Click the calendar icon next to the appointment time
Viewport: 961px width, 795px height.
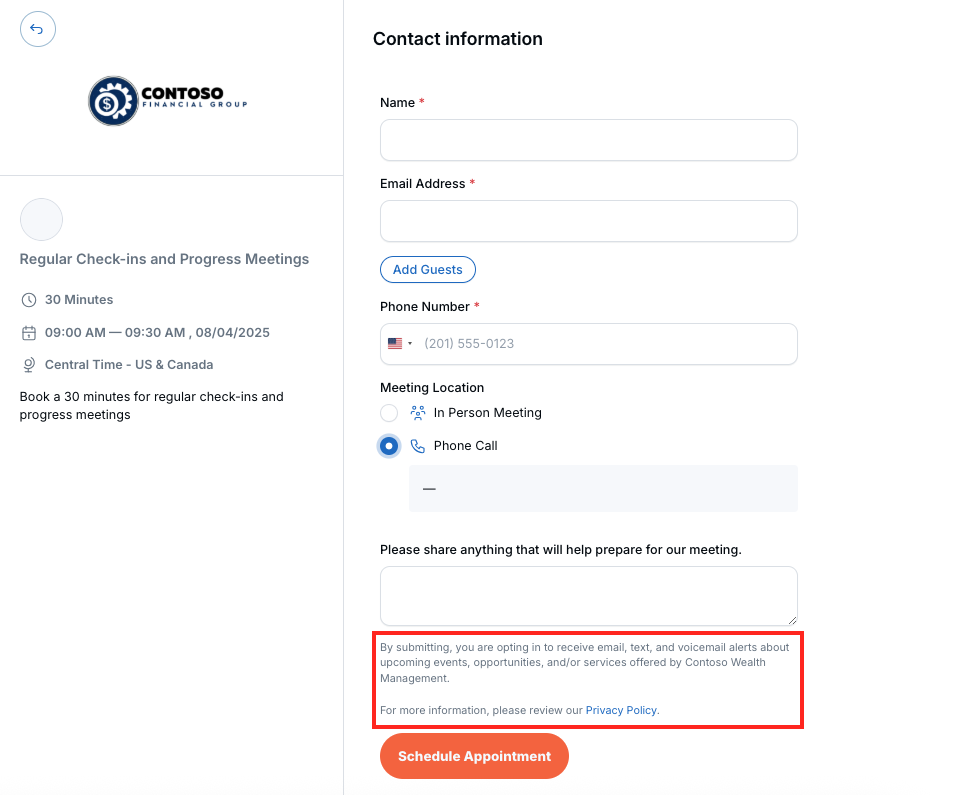pyautogui.click(x=29, y=333)
